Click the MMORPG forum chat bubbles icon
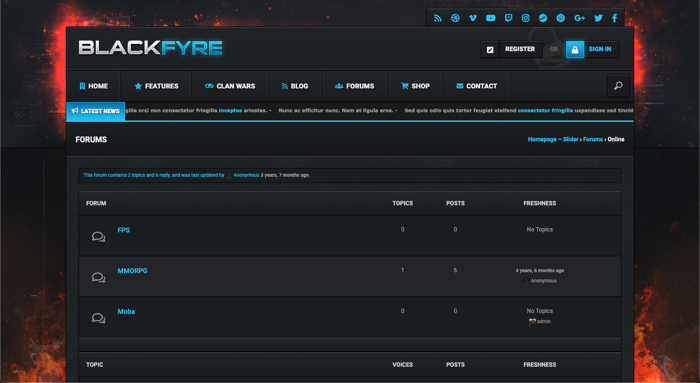 [98, 277]
